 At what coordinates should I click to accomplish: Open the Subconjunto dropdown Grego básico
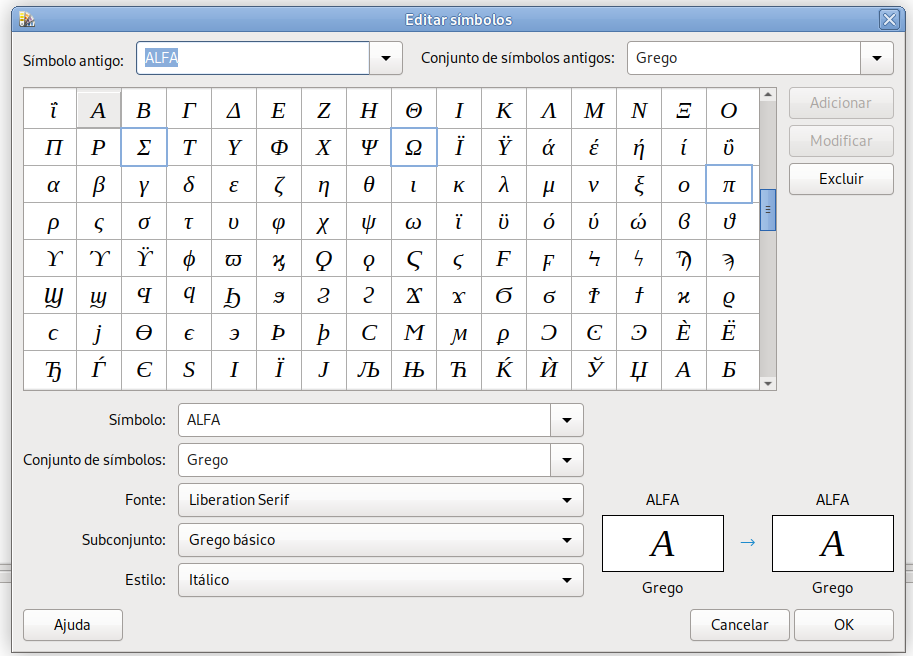click(x=381, y=540)
